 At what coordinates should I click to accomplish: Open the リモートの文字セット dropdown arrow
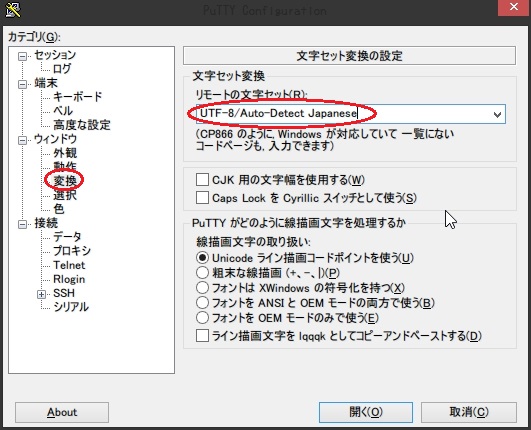tap(497, 114)
